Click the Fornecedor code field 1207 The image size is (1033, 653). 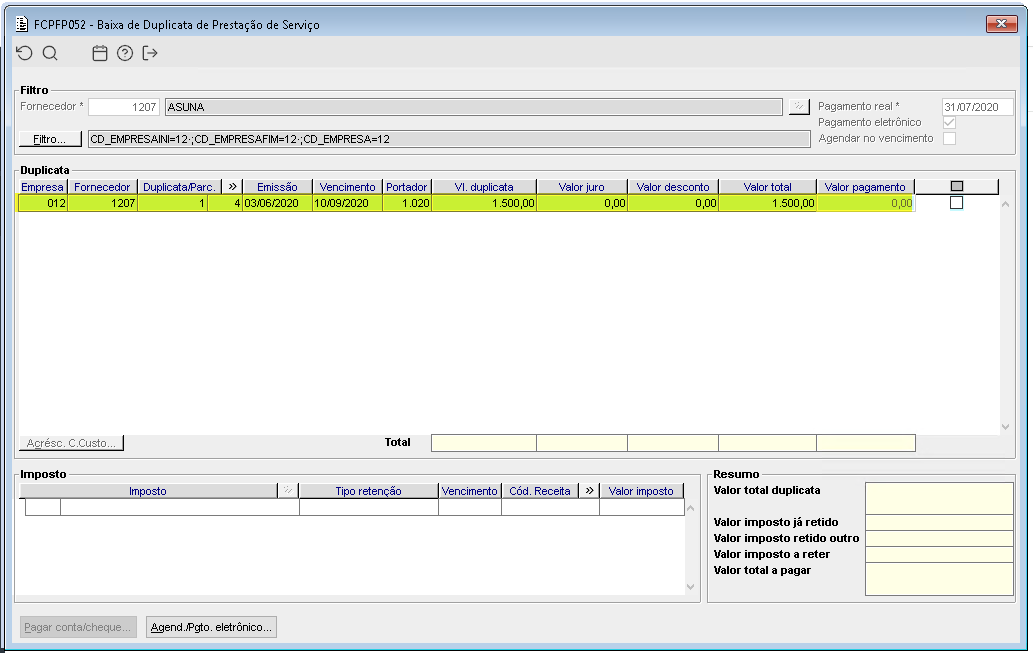(124, 107)
